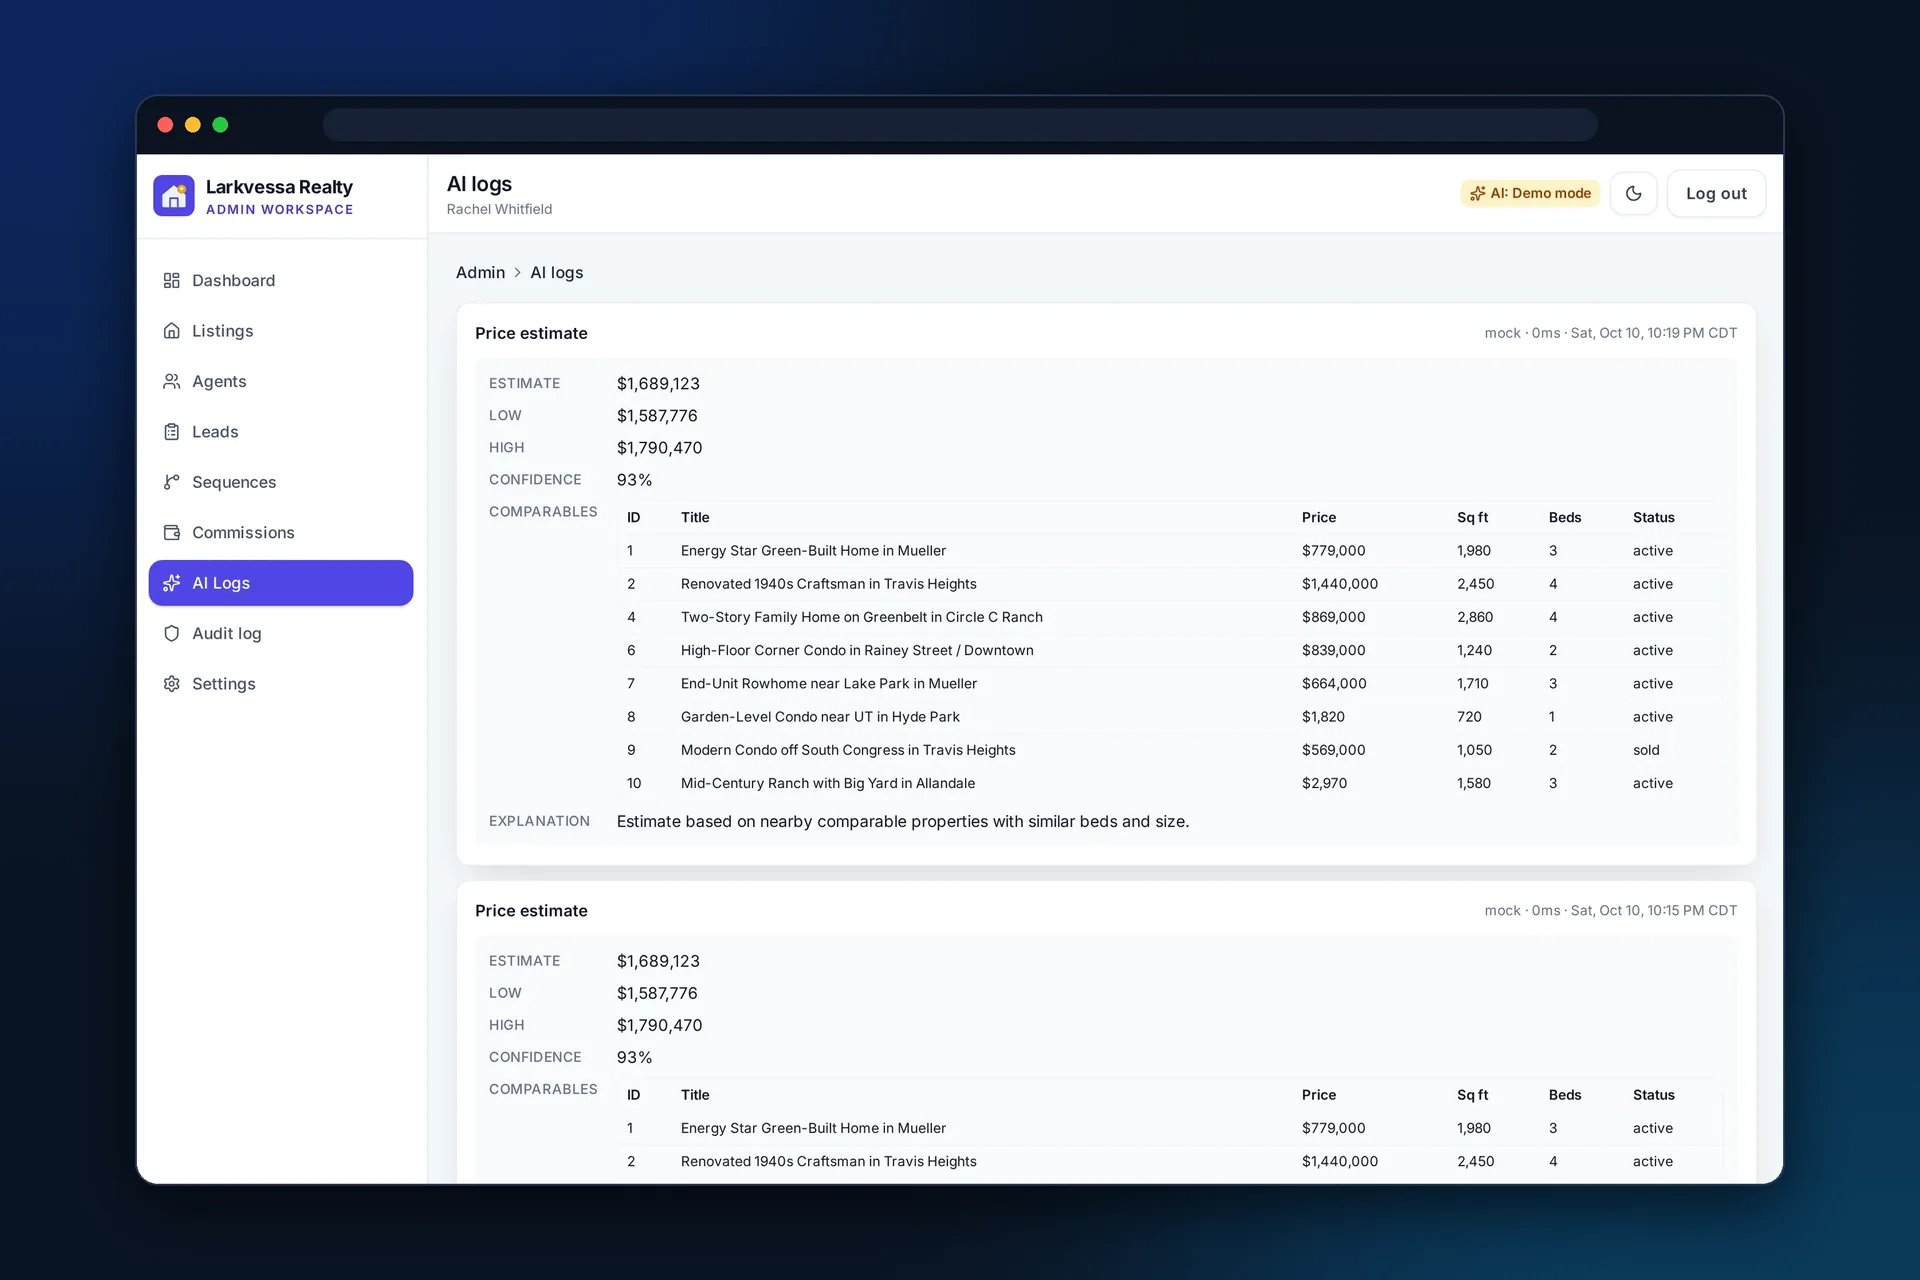Click the 'Sat, Oct 10, 10:19 PM CDT' timestamp
Image resolution: width=1920 pixels, height=1280 pixels.
pos(1654,333)
